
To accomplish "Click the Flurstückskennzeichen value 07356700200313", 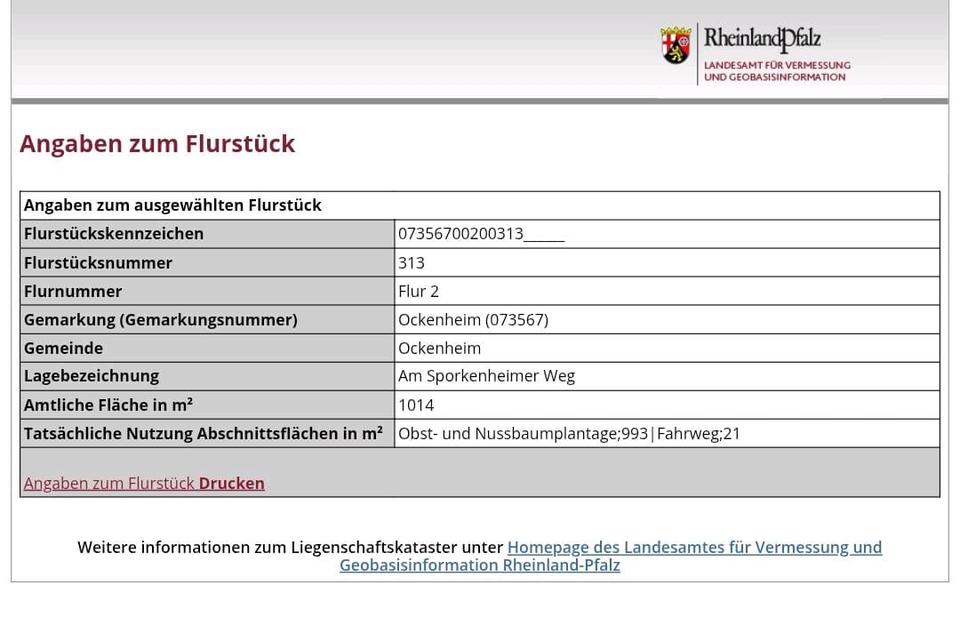I will click(461, 234).
